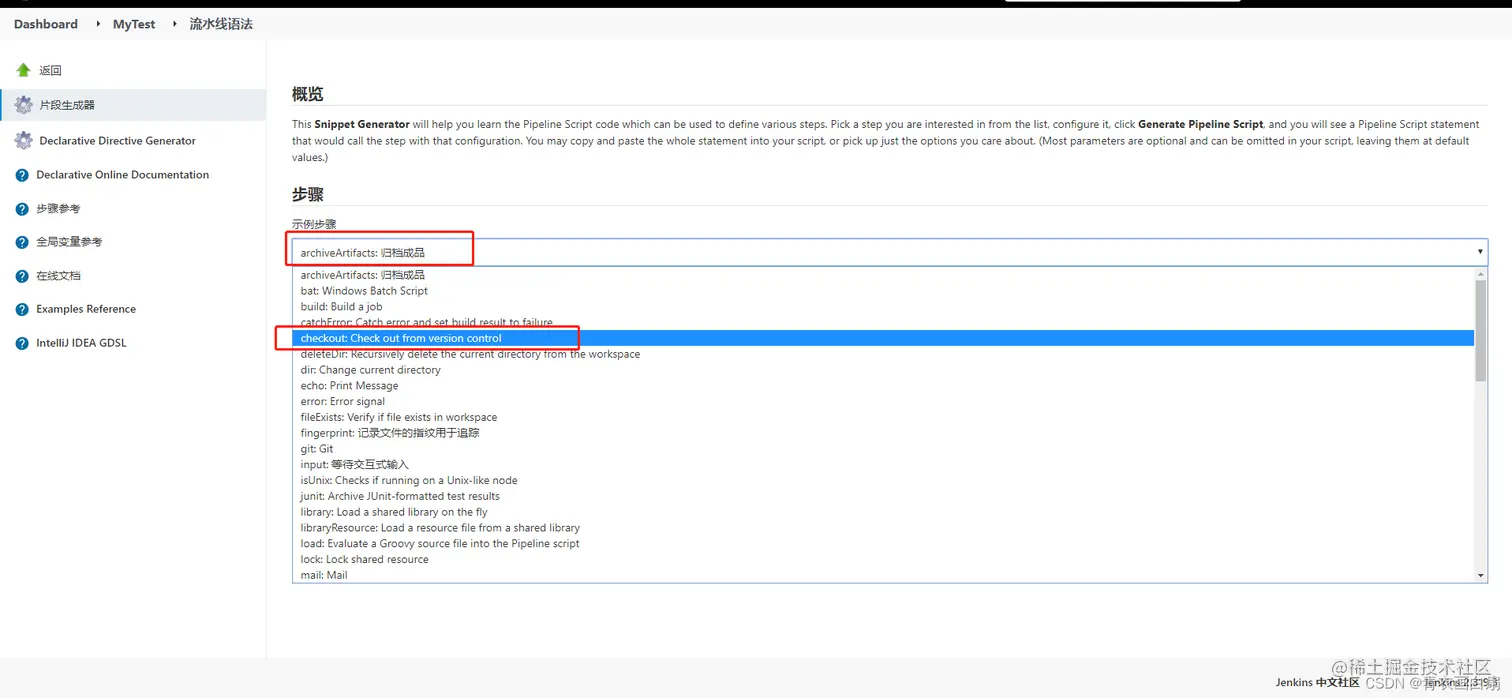Select fileExists: Verify if file exists option

[883, 417]
